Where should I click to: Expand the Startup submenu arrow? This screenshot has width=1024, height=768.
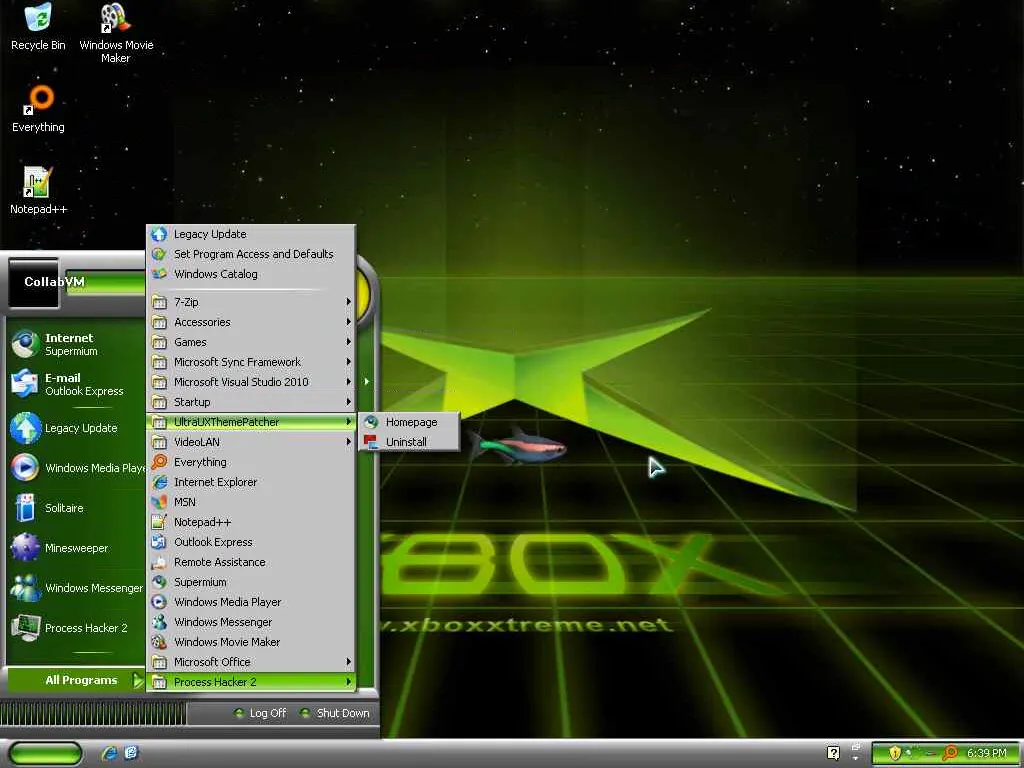point(349,402)
